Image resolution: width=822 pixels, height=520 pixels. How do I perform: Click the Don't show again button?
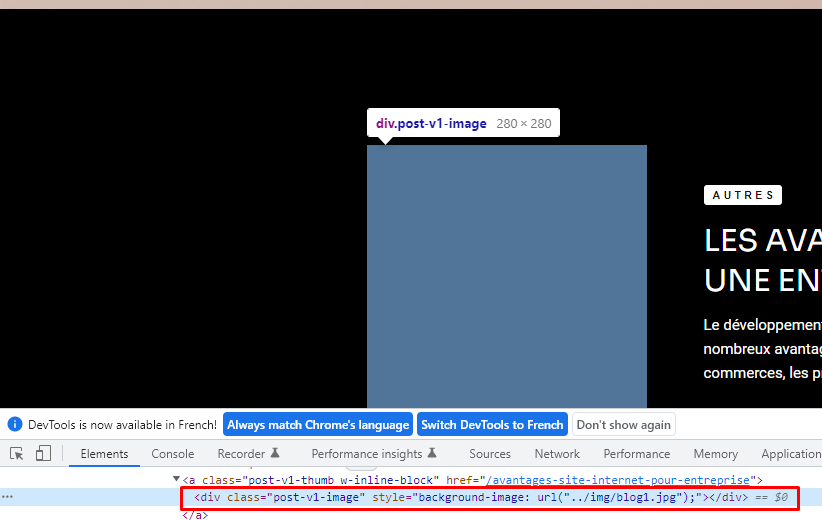click(624, 425)
